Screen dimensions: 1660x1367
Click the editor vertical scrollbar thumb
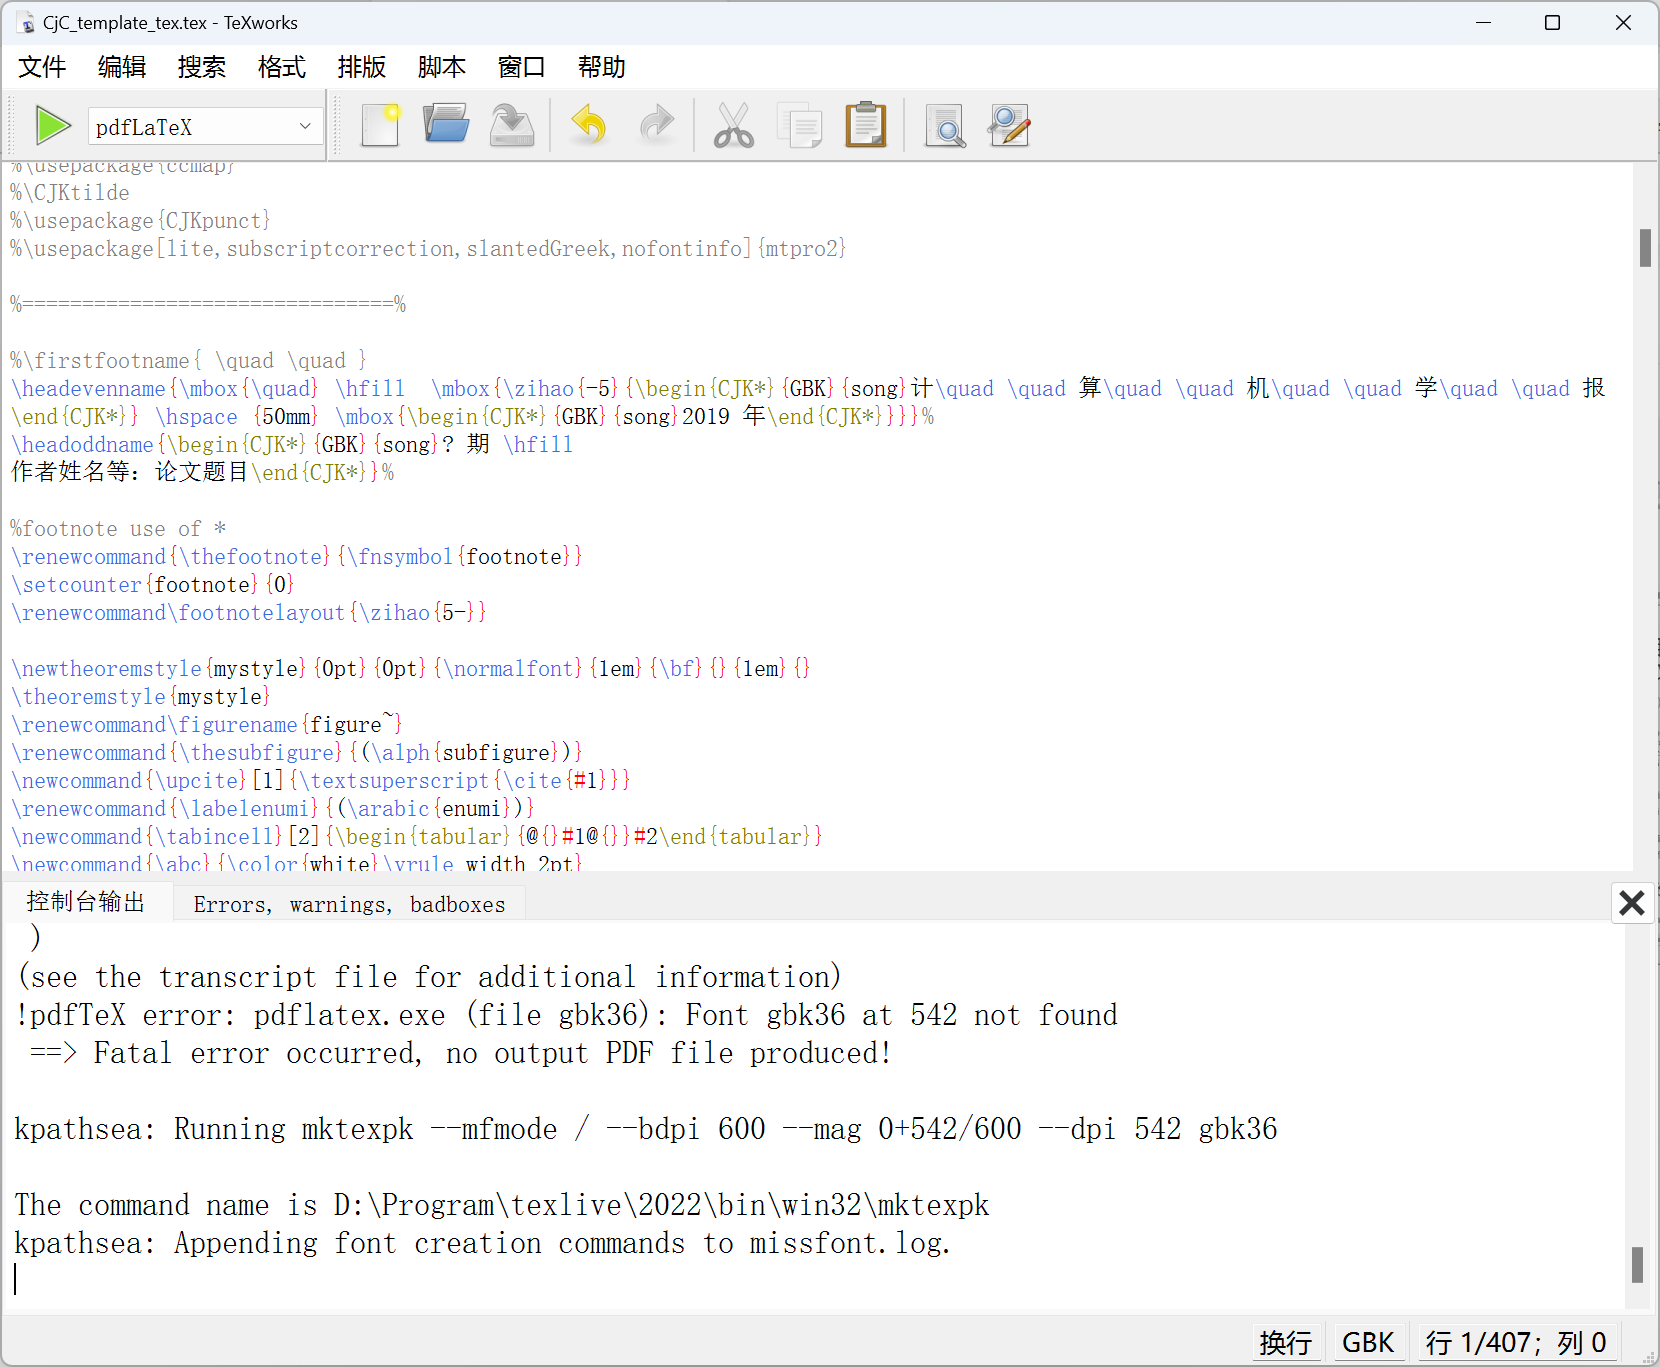(1645, 248)
